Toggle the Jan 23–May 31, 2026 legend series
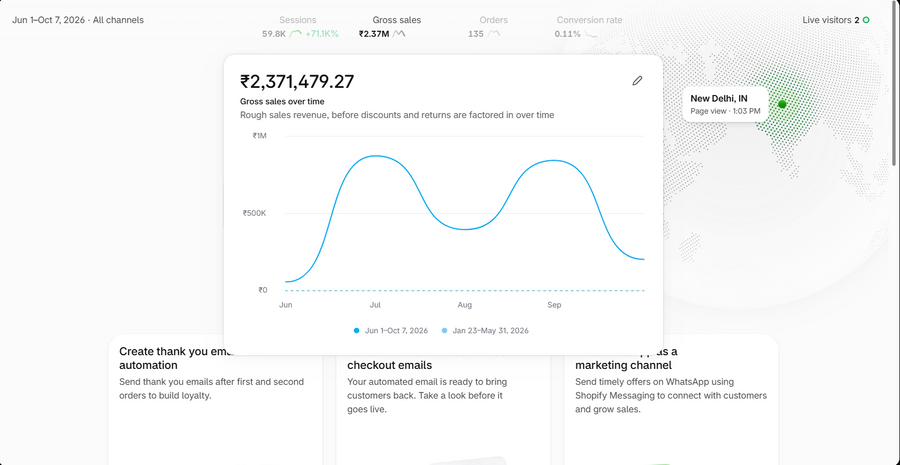Screen dimensions: 900x465 (485, 331)
